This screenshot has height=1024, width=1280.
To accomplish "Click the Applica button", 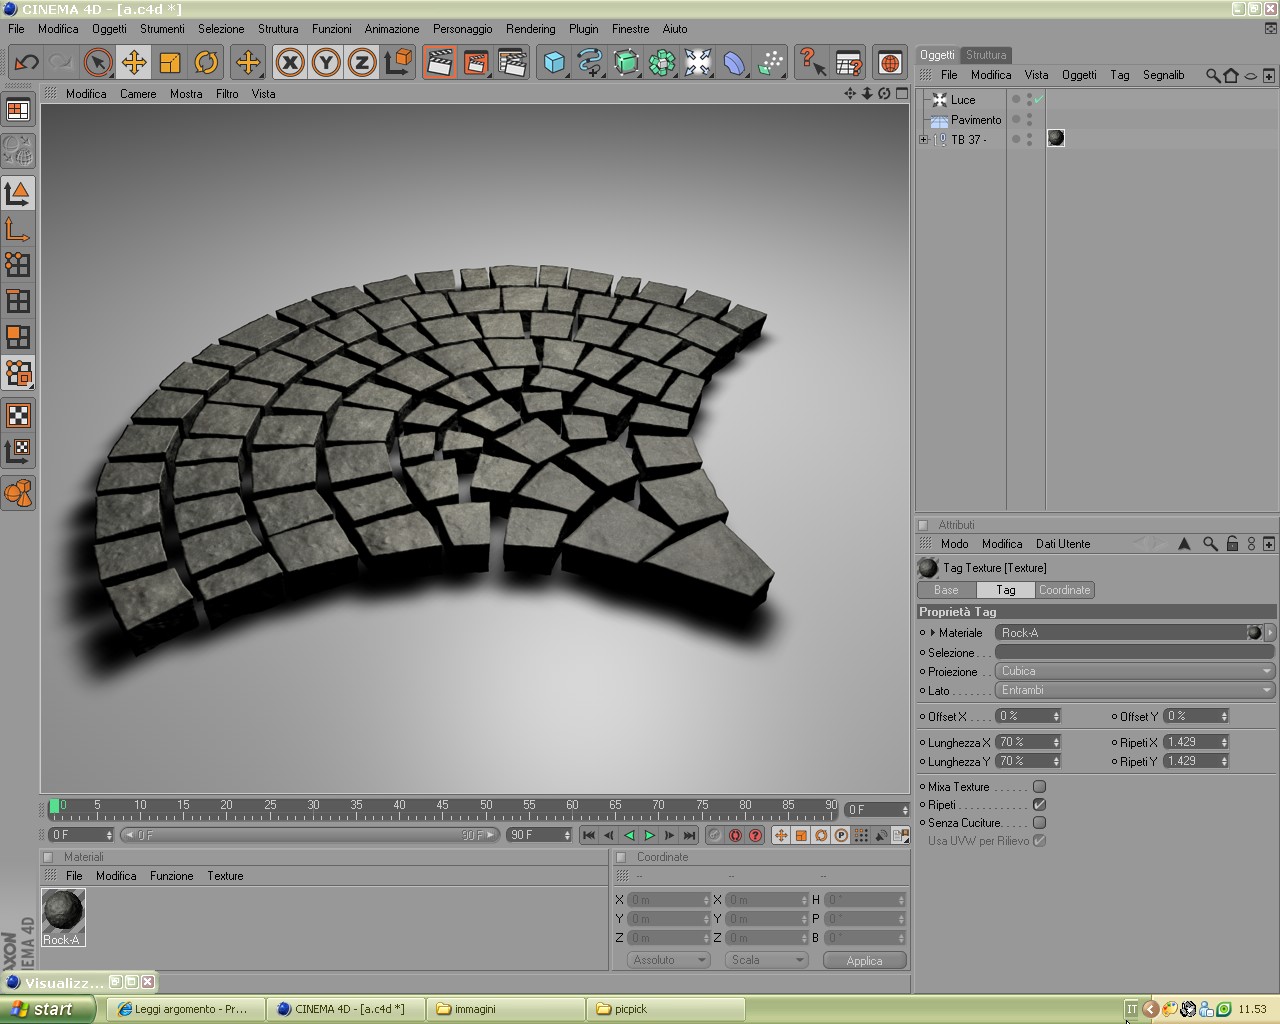I will 864,960.
